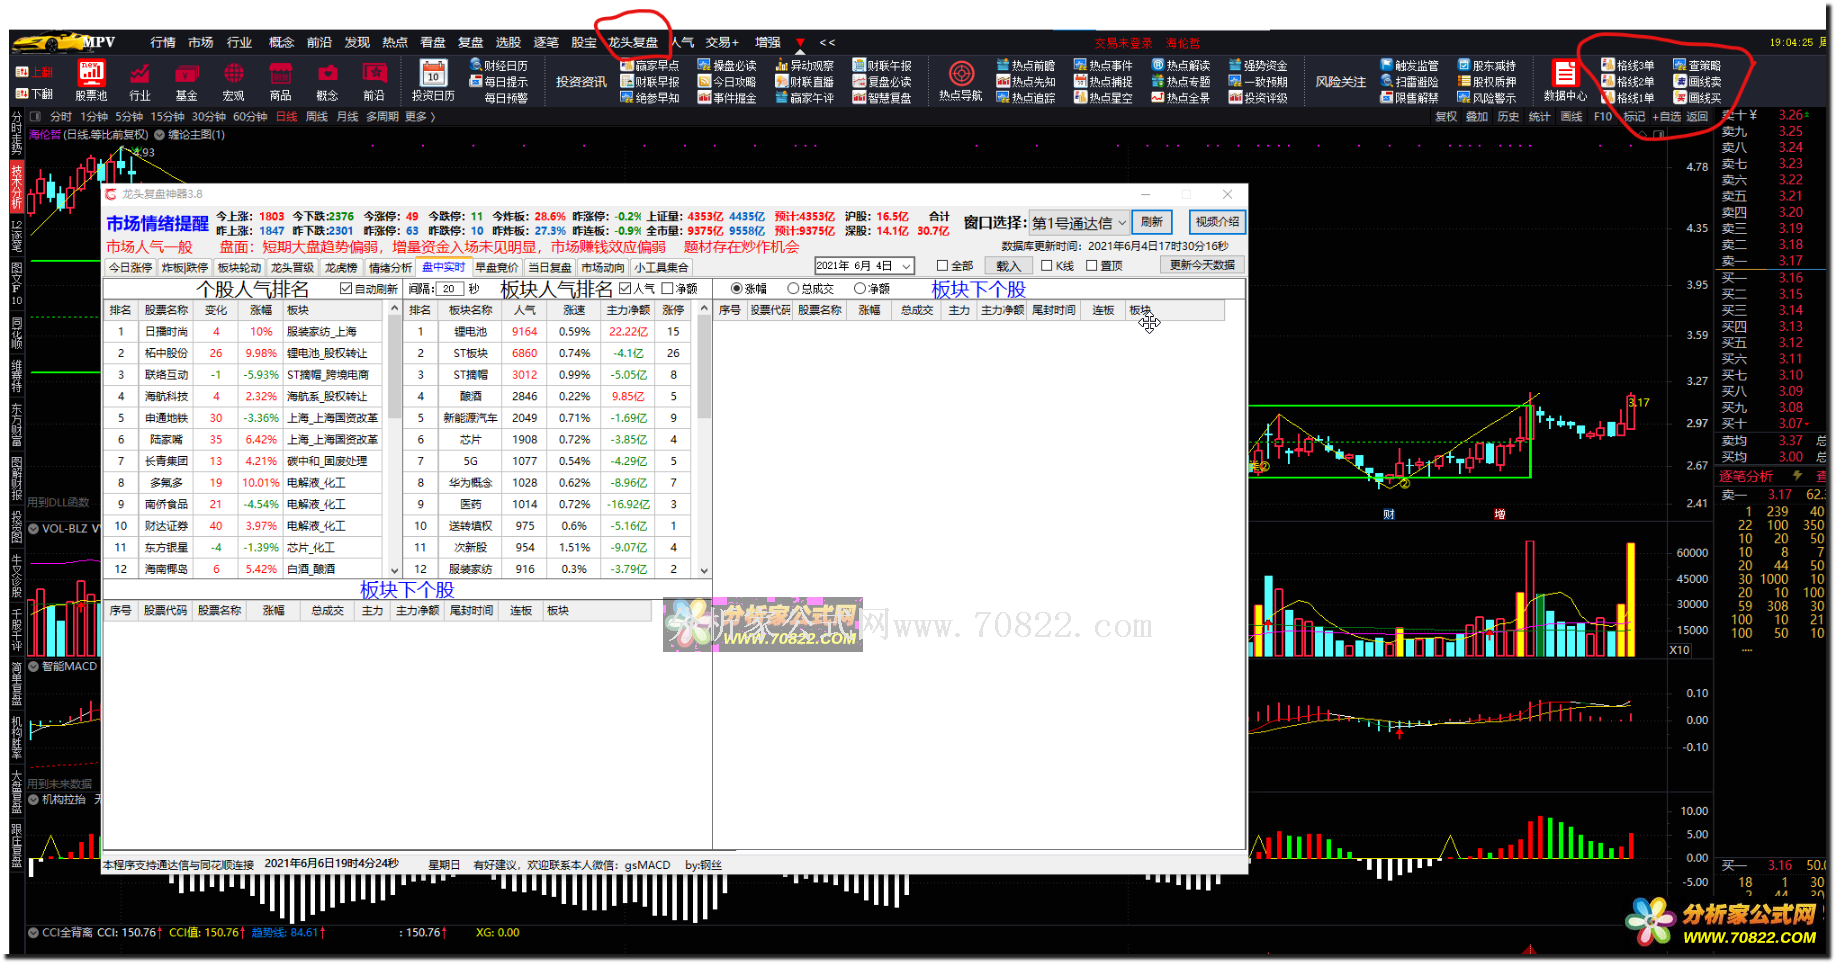Click the 格线3单 toolbar item
This screenshot has width=1836, height=963.
point(1628,66)
